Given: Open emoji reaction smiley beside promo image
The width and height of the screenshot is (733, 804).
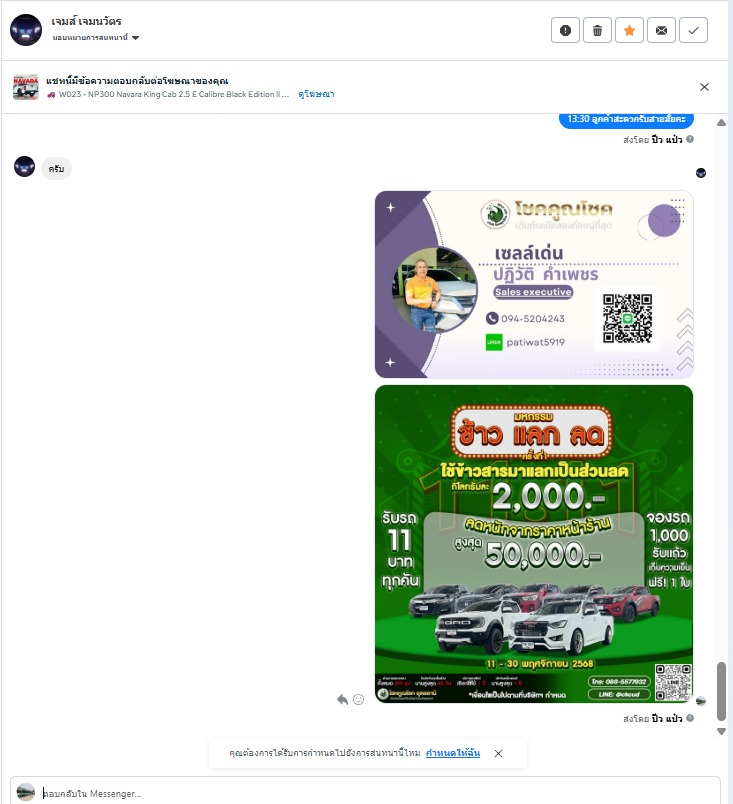Looking at the screenshot, I should [358, 699].
